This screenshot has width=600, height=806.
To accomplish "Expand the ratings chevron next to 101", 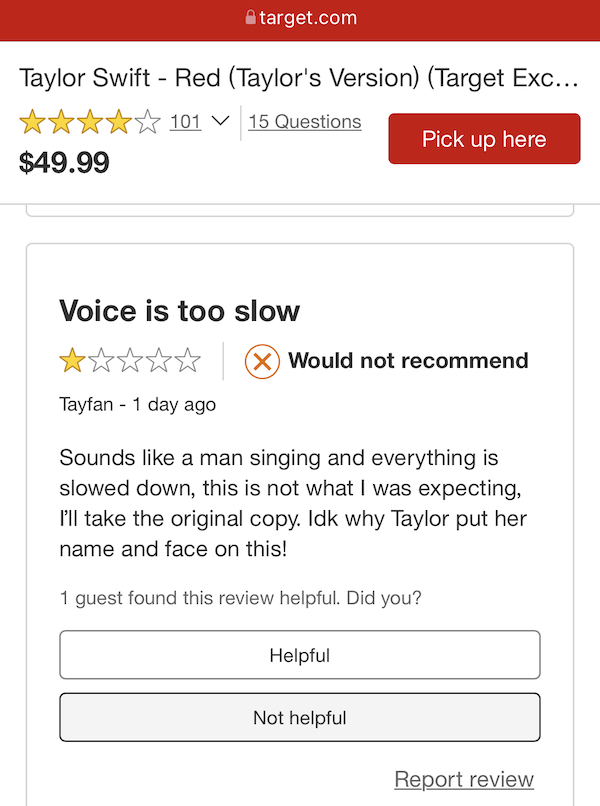I will (220, 121).
